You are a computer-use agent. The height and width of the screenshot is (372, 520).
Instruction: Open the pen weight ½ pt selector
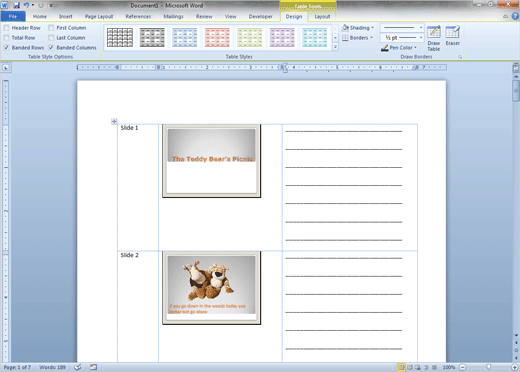(402, 38)
